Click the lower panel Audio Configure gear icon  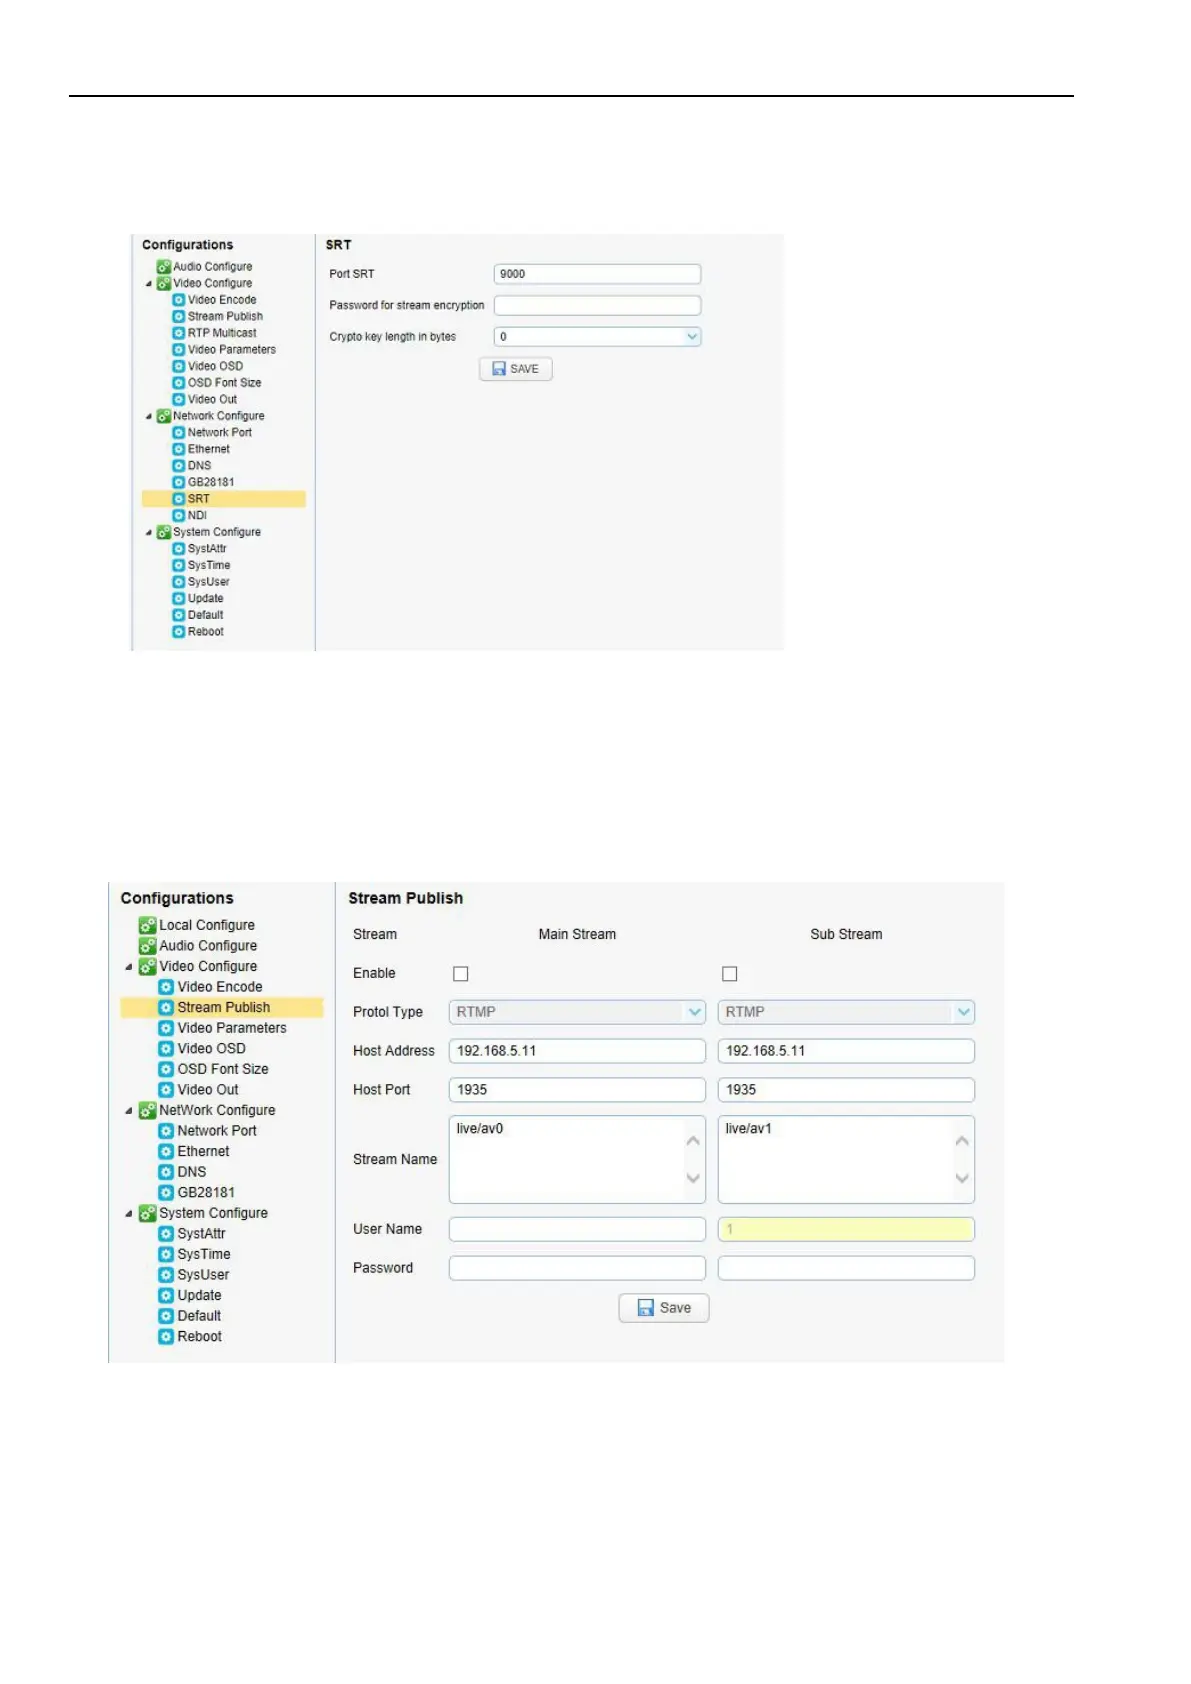[147, 945]
